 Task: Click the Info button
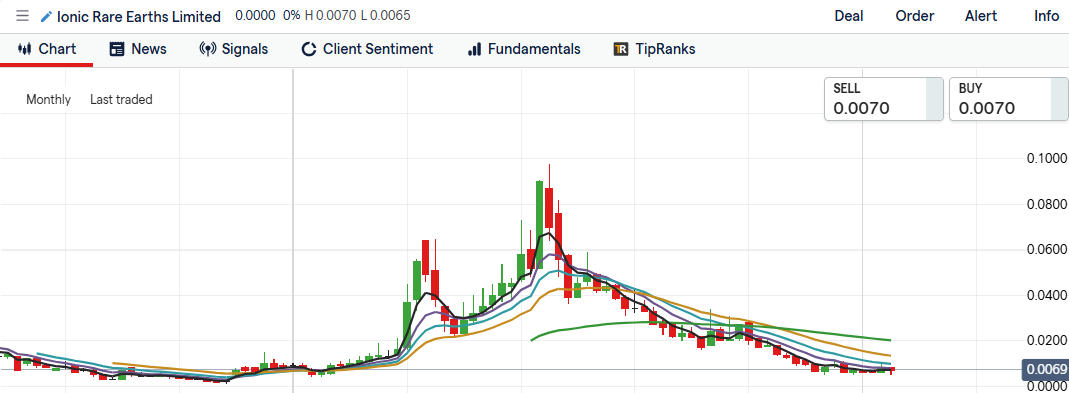click(x=1047, y=16)
